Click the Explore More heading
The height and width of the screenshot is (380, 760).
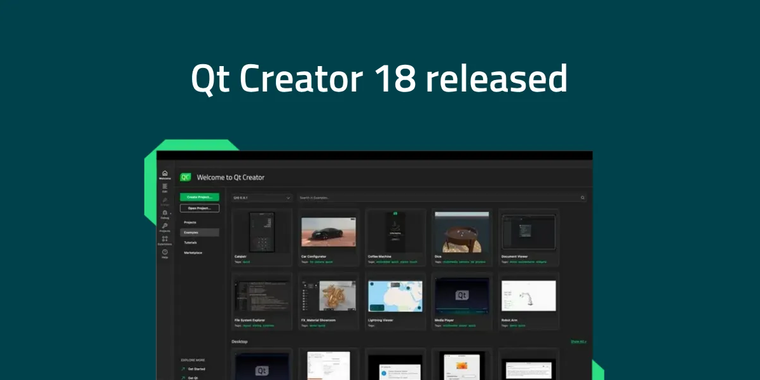(193, 360)
